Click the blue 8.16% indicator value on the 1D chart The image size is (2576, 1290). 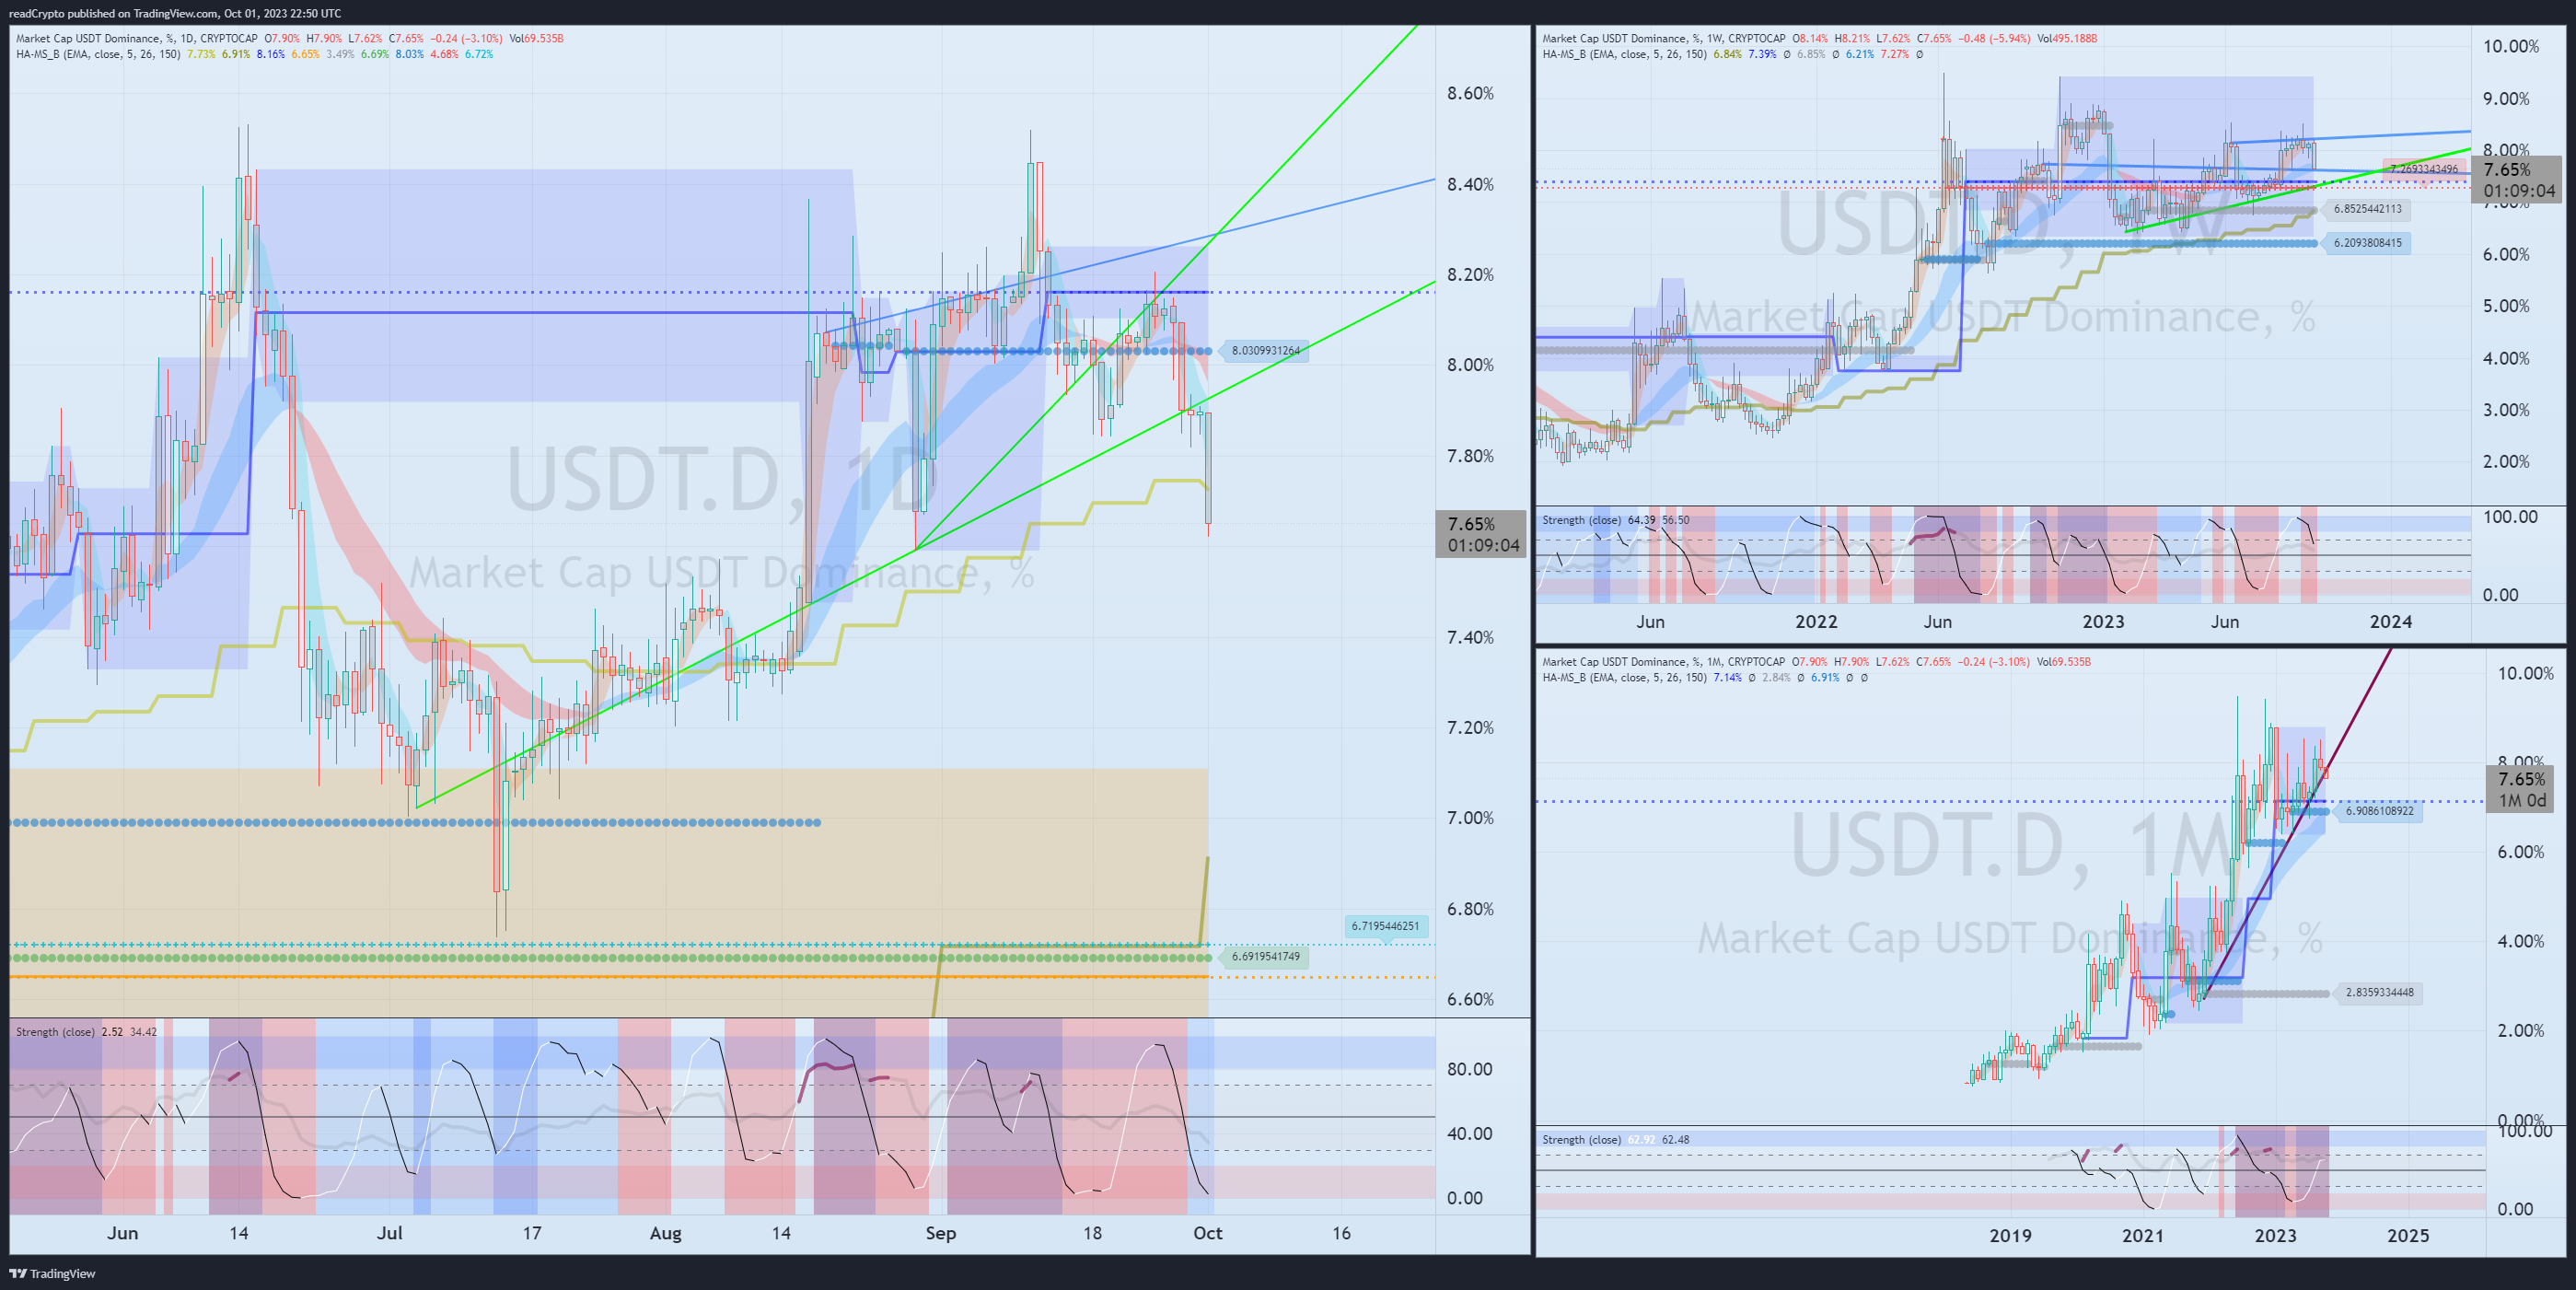(x=270, y=54)
